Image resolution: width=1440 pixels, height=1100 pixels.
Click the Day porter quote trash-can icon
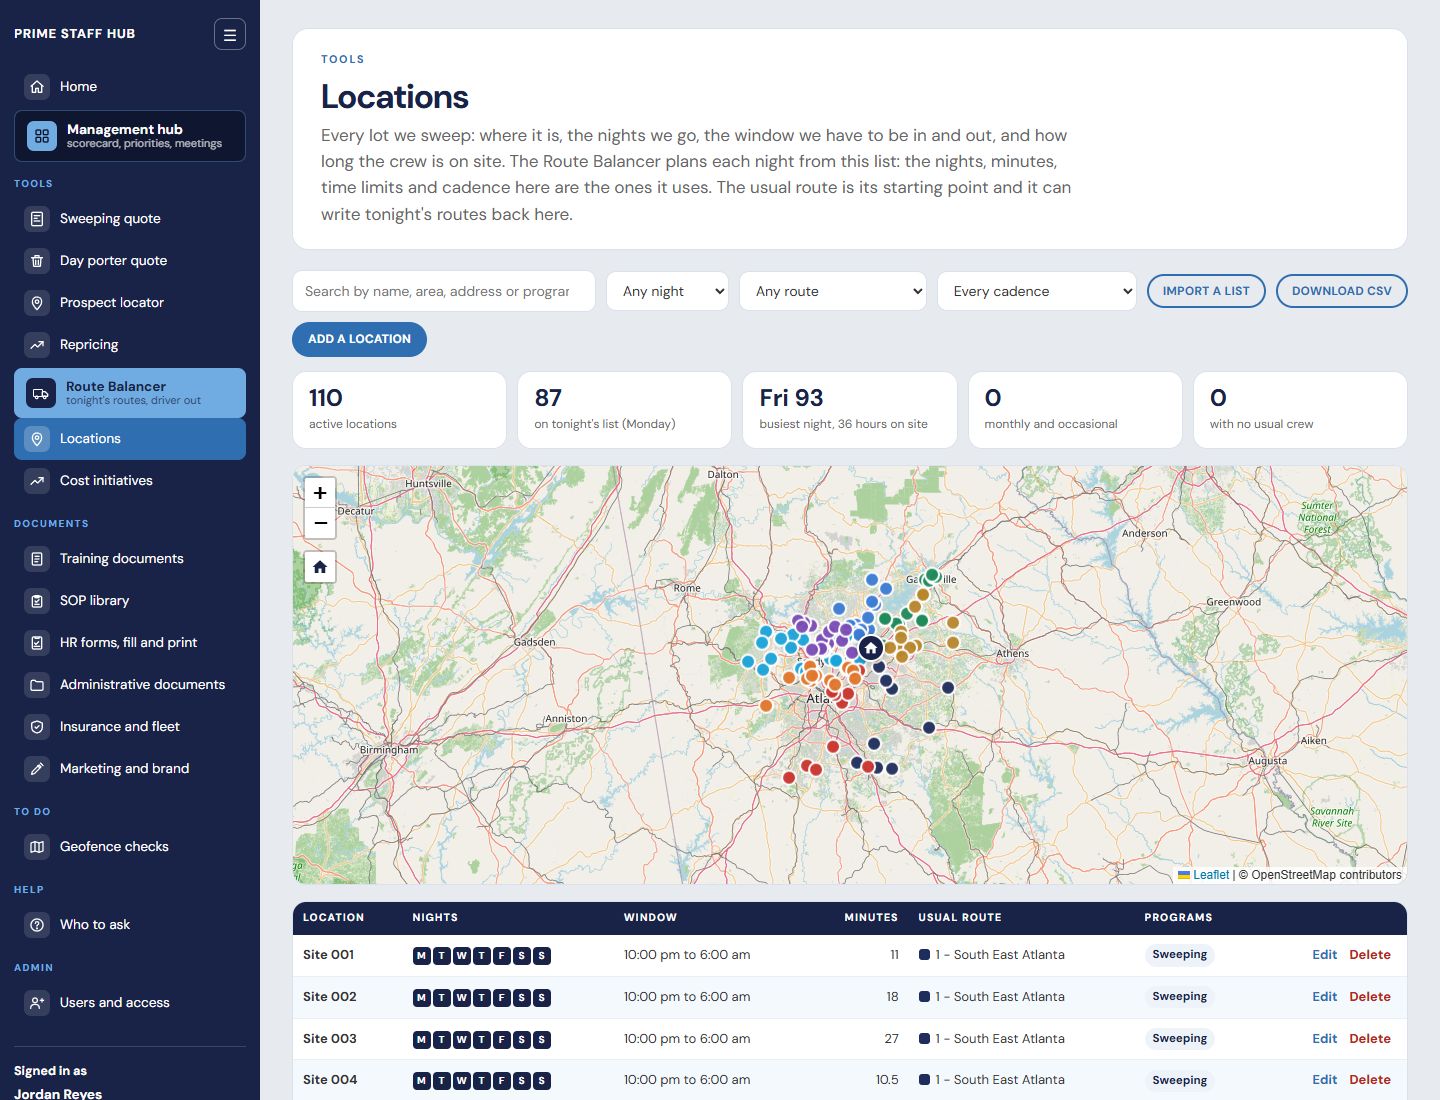coord(37,261)
